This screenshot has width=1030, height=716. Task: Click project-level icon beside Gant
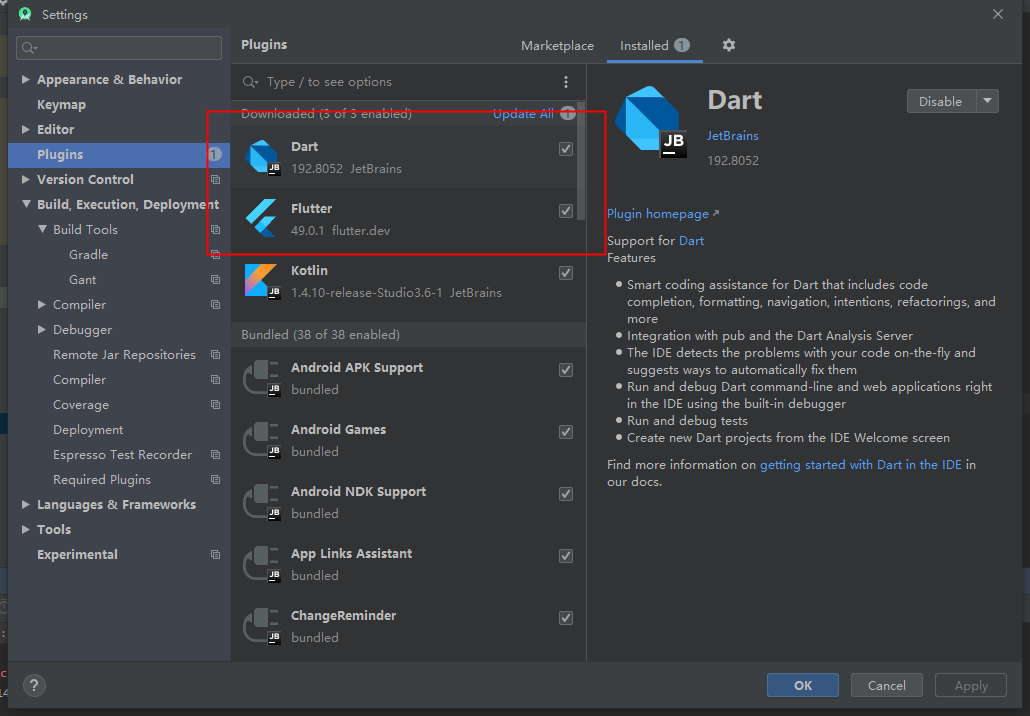coord(215,279)
